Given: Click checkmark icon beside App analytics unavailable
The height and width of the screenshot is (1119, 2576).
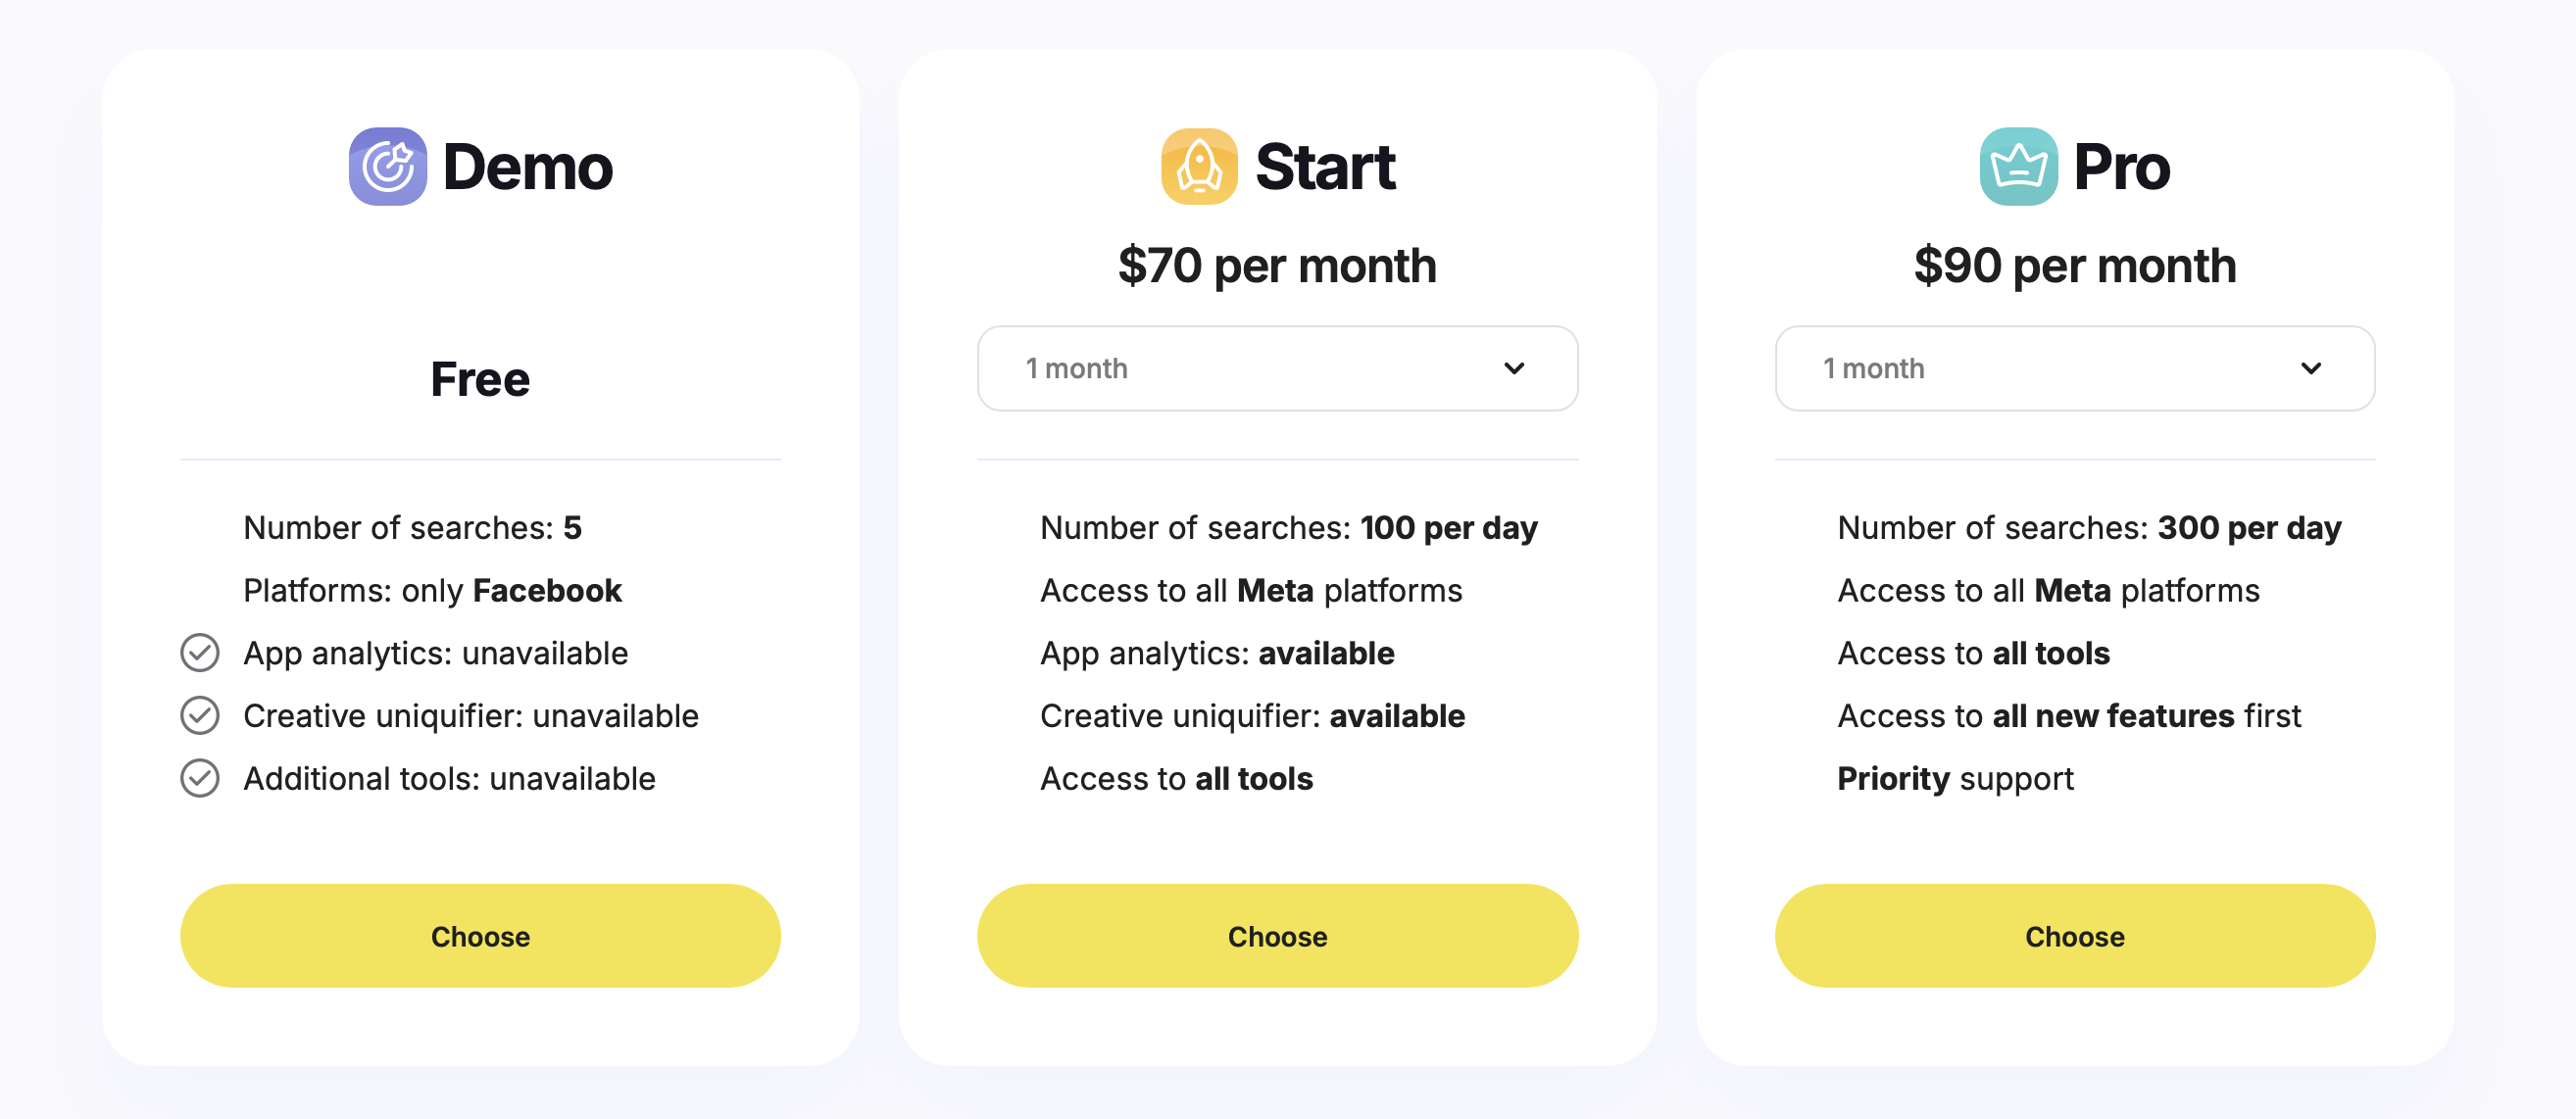Looking at the screenshot, I should click(200, 653).
